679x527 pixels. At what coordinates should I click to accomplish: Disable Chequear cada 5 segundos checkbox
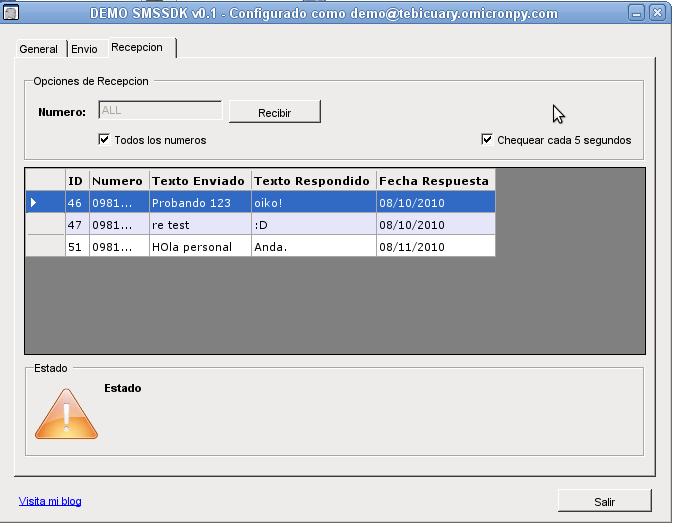[x=487, y=139]
